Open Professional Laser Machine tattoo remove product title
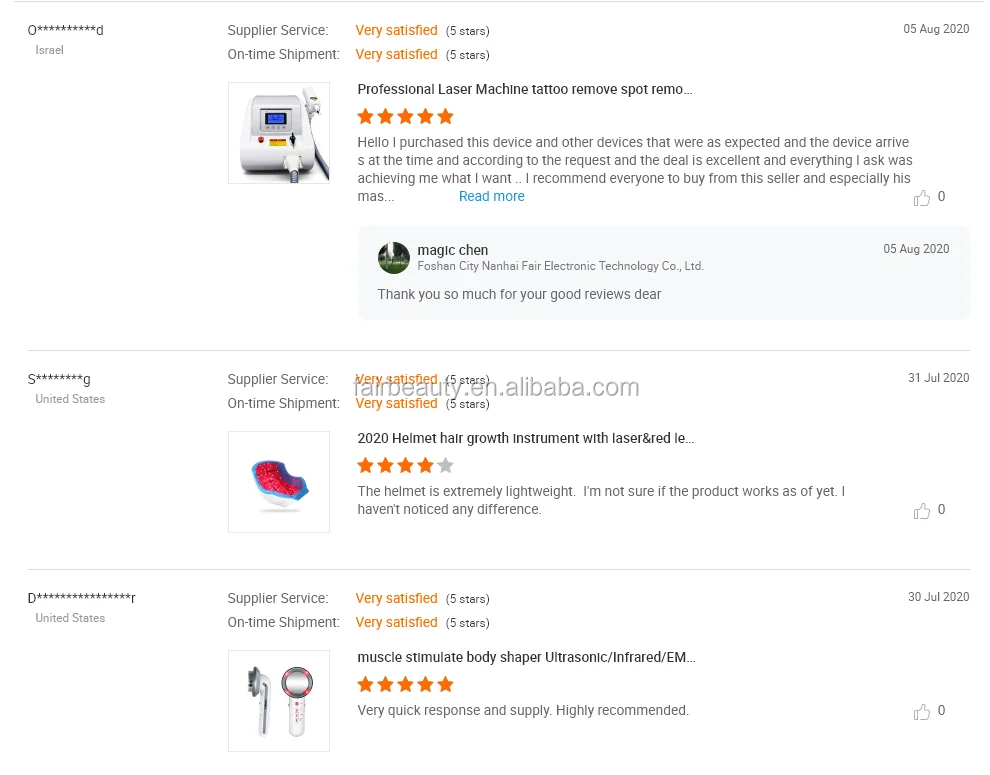 [x=524, y=89]
